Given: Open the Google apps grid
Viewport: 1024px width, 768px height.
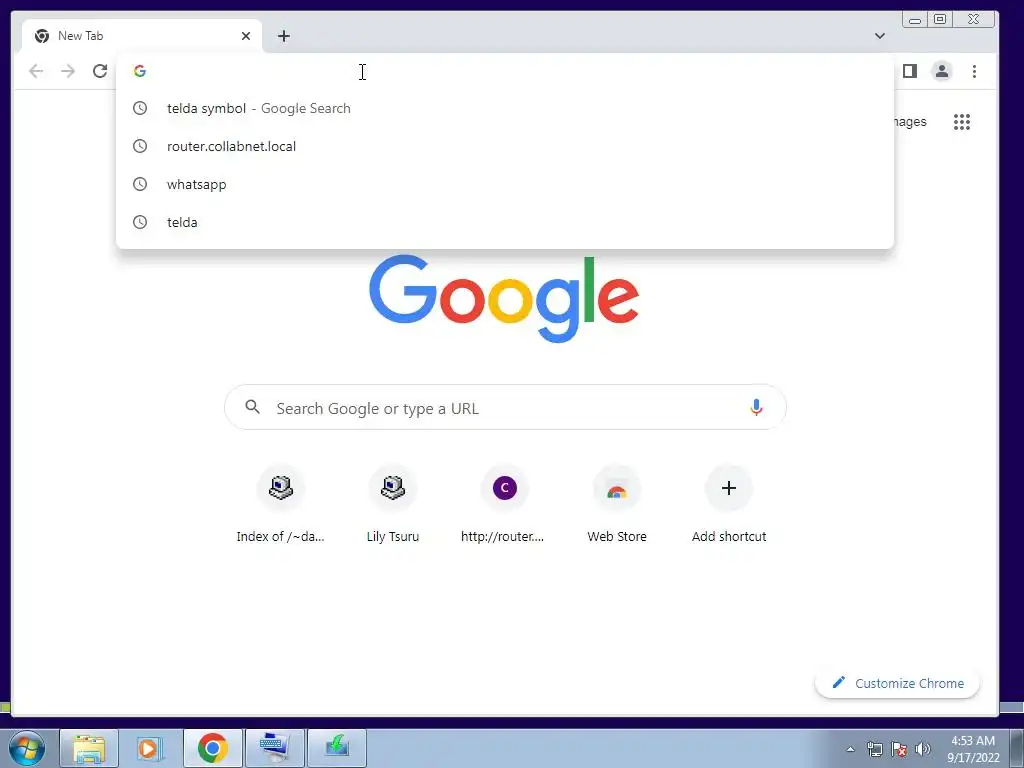Looking at the screenshot, I should click(962, 121).
